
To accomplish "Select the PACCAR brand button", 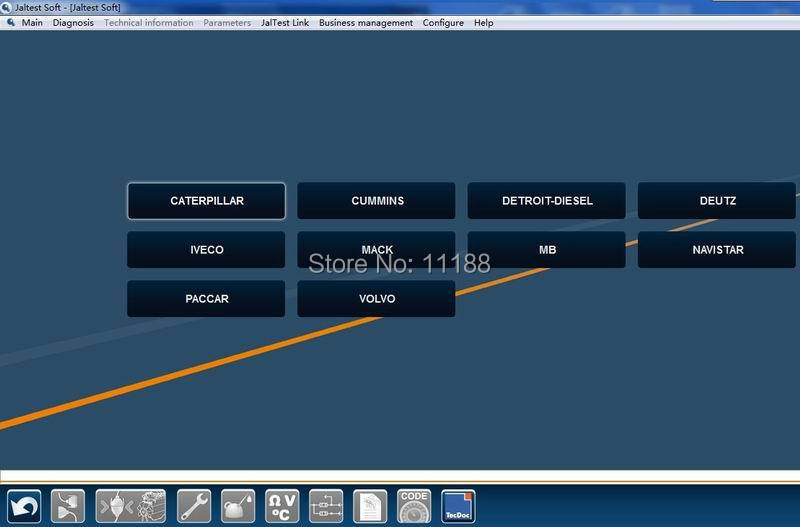I will (206, 298).
